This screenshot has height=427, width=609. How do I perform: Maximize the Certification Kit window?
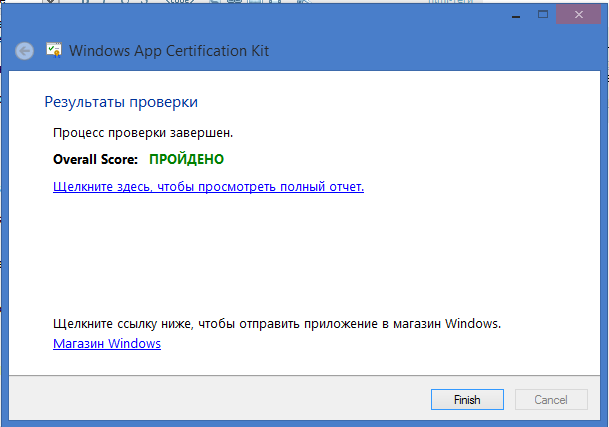(x=543, y=15)
